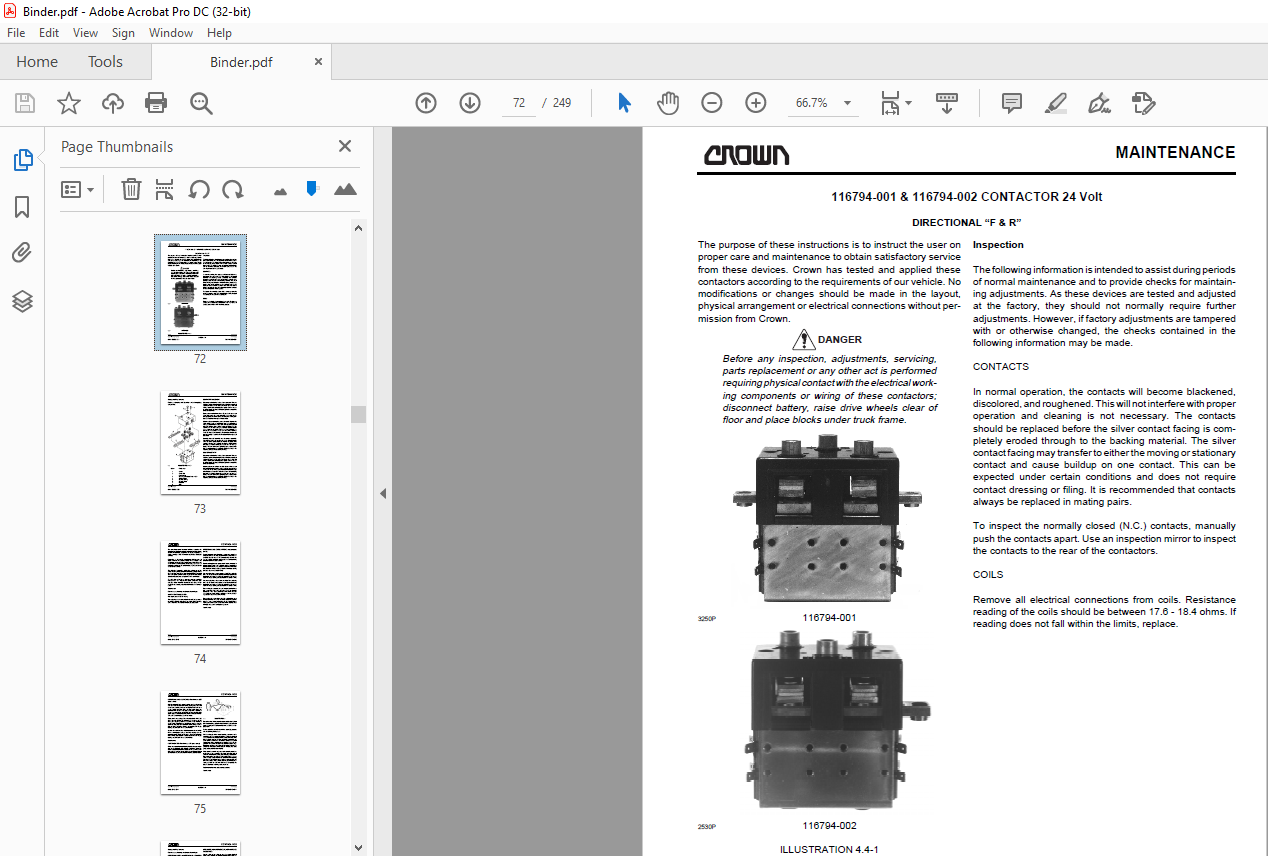Viewport: 1268px width, 856px height.
Task: Open zoom level 66.7% dropdown
Action: [x=824, y=103]
